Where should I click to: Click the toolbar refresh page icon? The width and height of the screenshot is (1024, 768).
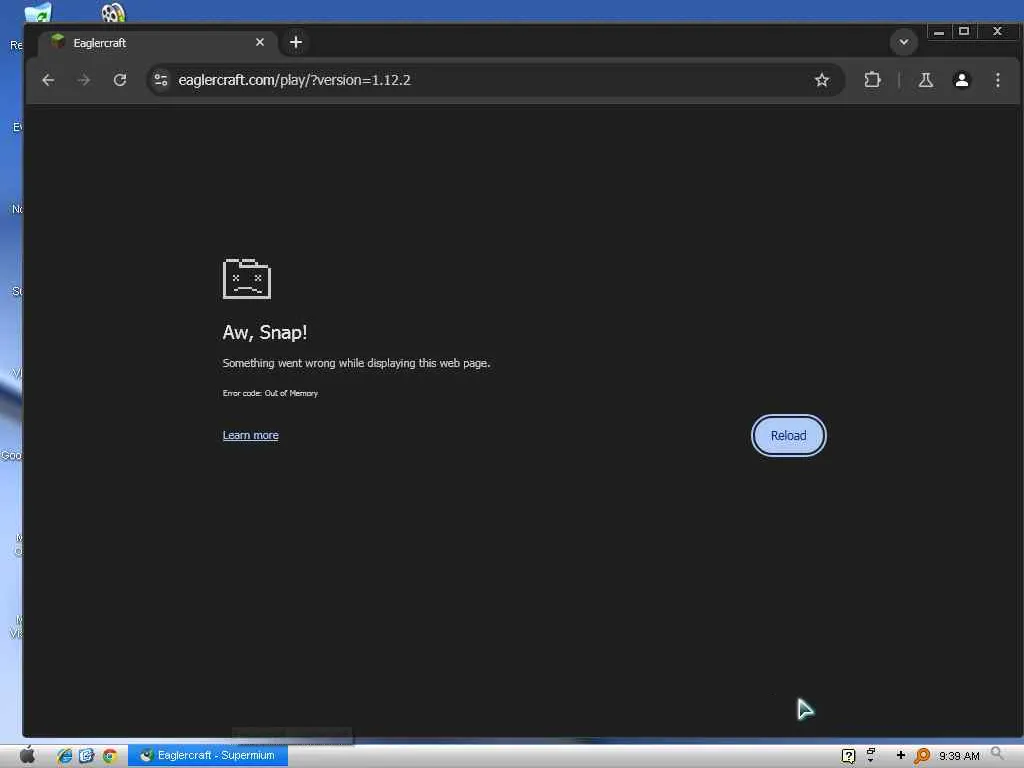(120, 80)
